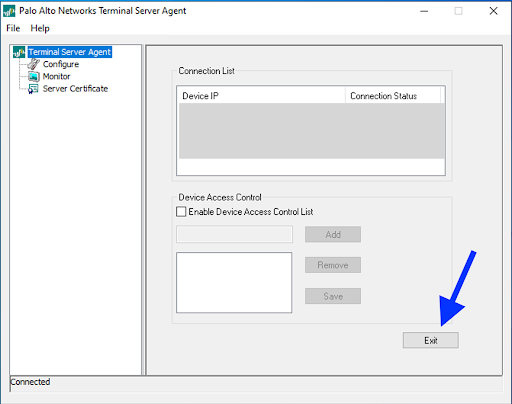Click the access control device list box
Image resolution: width=512 pixels, height=404 pixels.
tap(234, 282)
